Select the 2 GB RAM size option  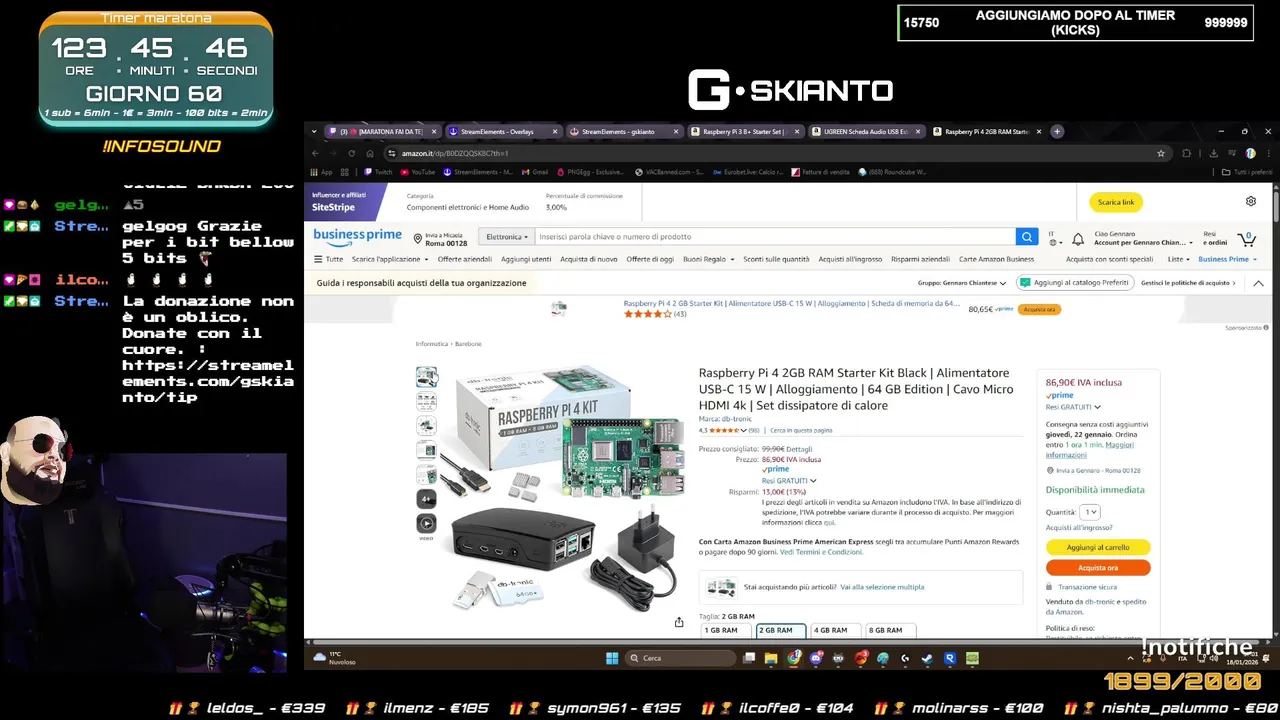click(x=780, y=631)
